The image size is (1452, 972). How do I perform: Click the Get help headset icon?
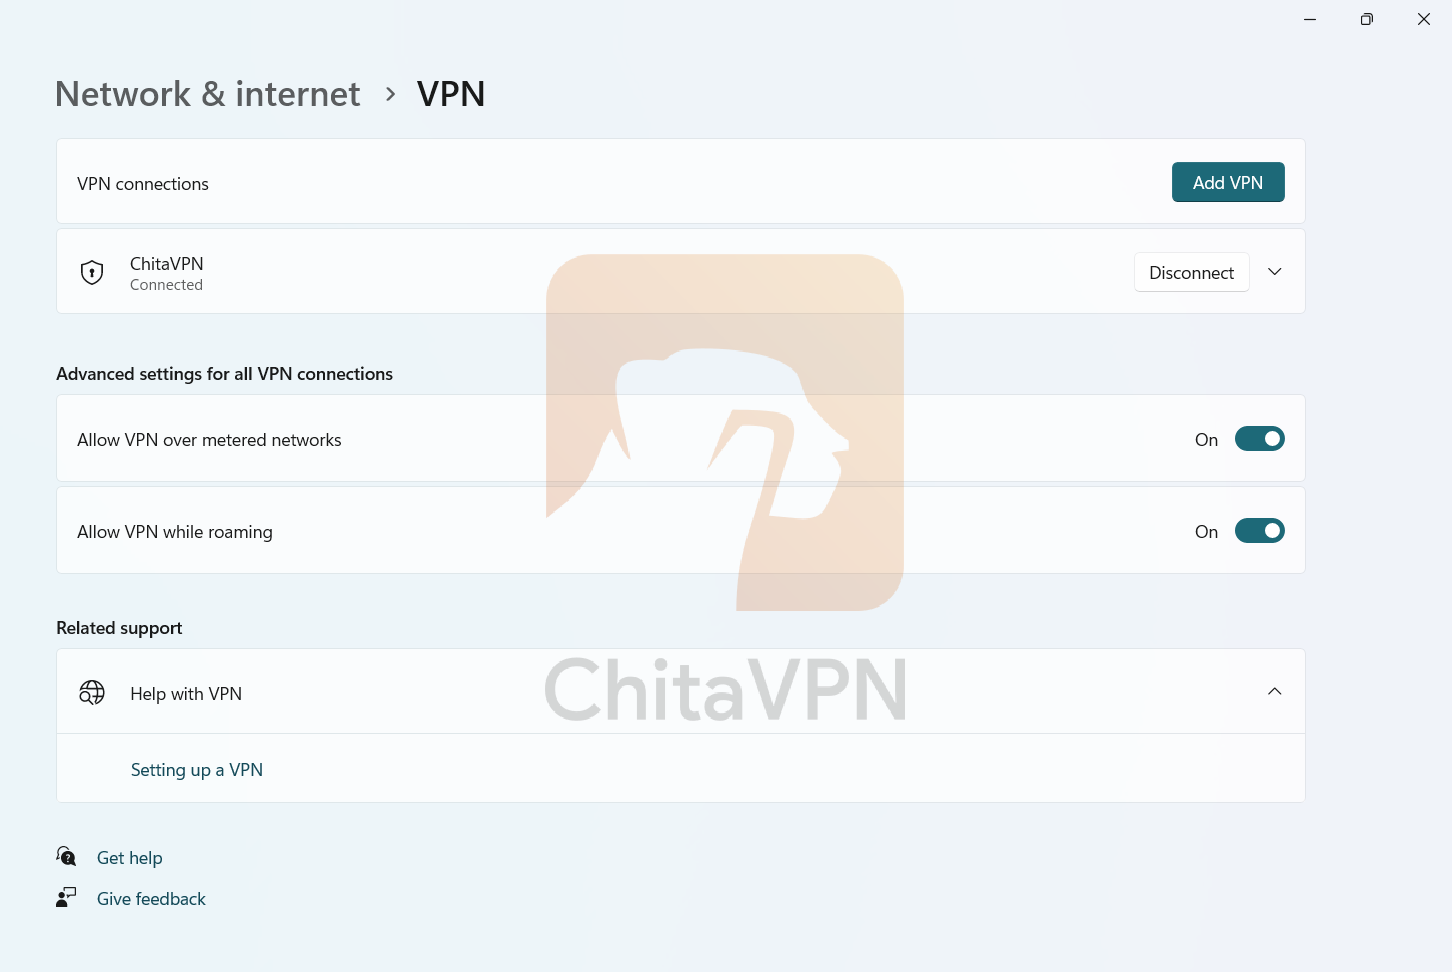(x=66, y=857)
